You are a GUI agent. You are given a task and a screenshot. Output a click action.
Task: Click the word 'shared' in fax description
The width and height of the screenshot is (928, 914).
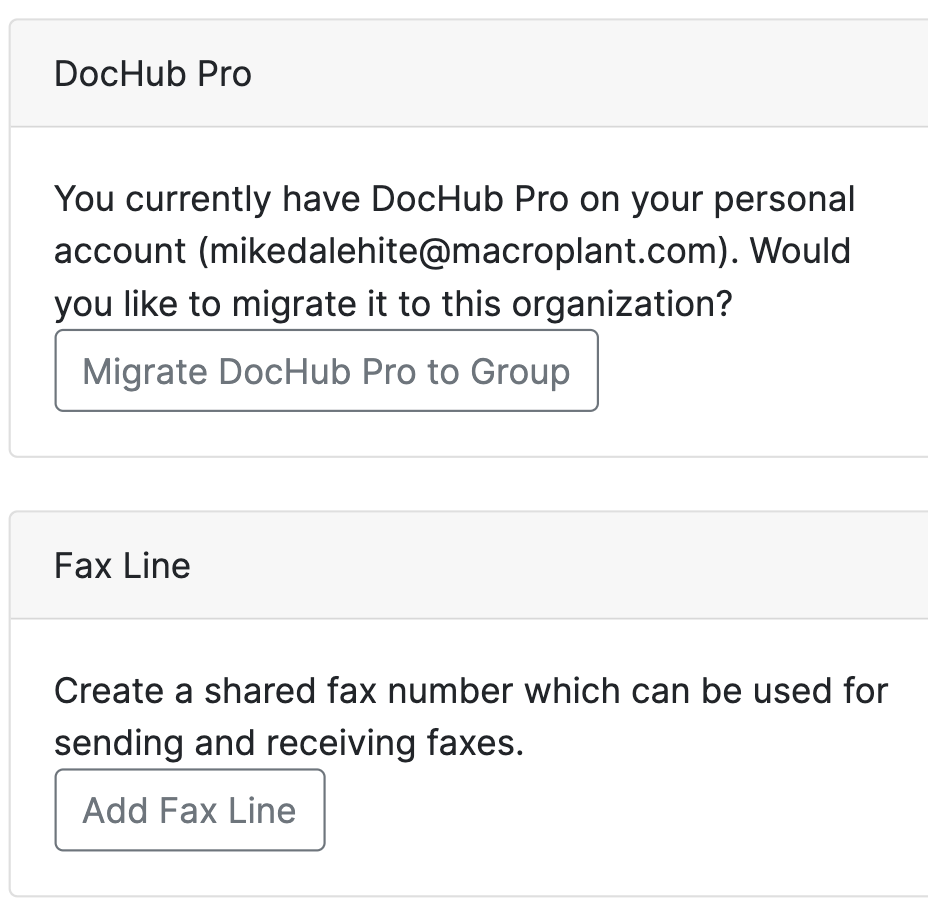coord(261,691)
